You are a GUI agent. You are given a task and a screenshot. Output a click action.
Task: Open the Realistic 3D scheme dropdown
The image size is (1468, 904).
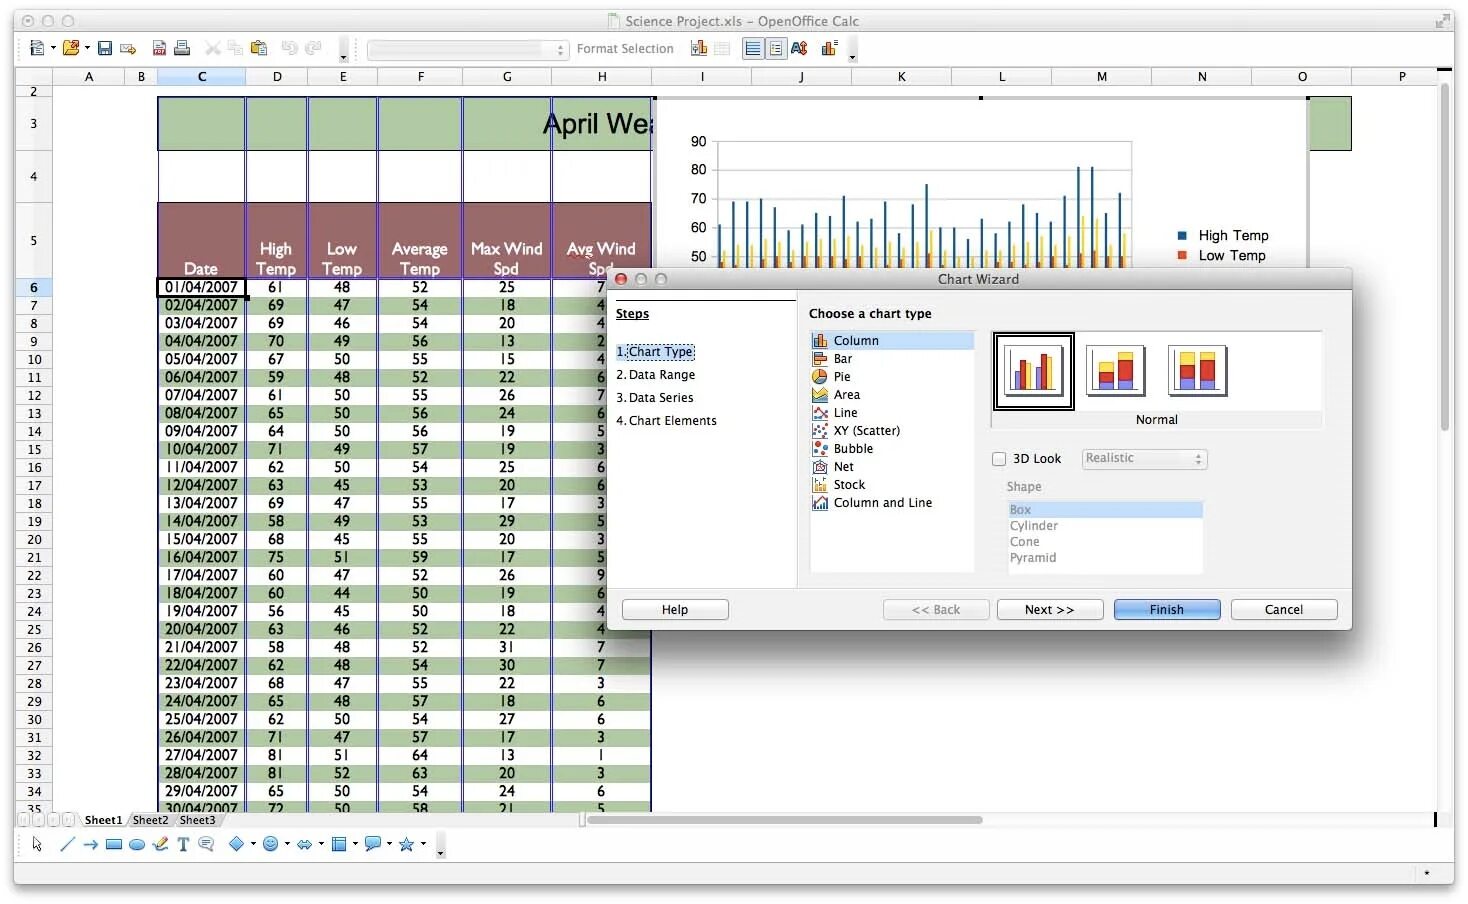(x=1196, y=459)
